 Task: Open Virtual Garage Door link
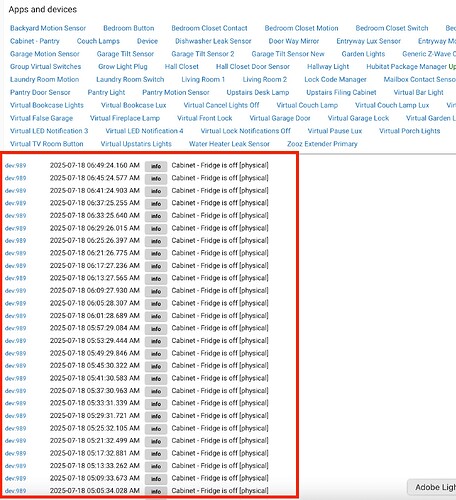(x=280, y=118)
